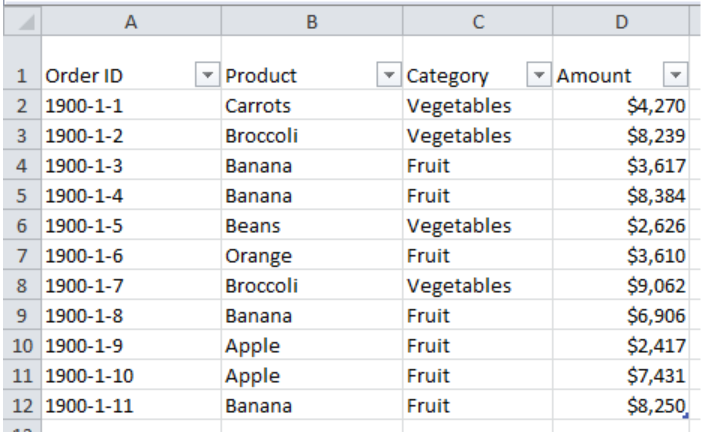
Task: Click the Select All corner triangle
Action: [22, 21]
